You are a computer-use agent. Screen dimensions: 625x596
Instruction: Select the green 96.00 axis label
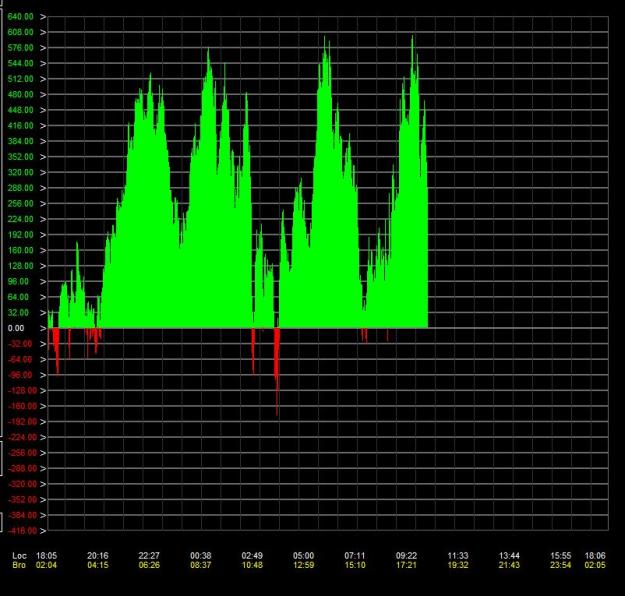[x=18, y=281]
